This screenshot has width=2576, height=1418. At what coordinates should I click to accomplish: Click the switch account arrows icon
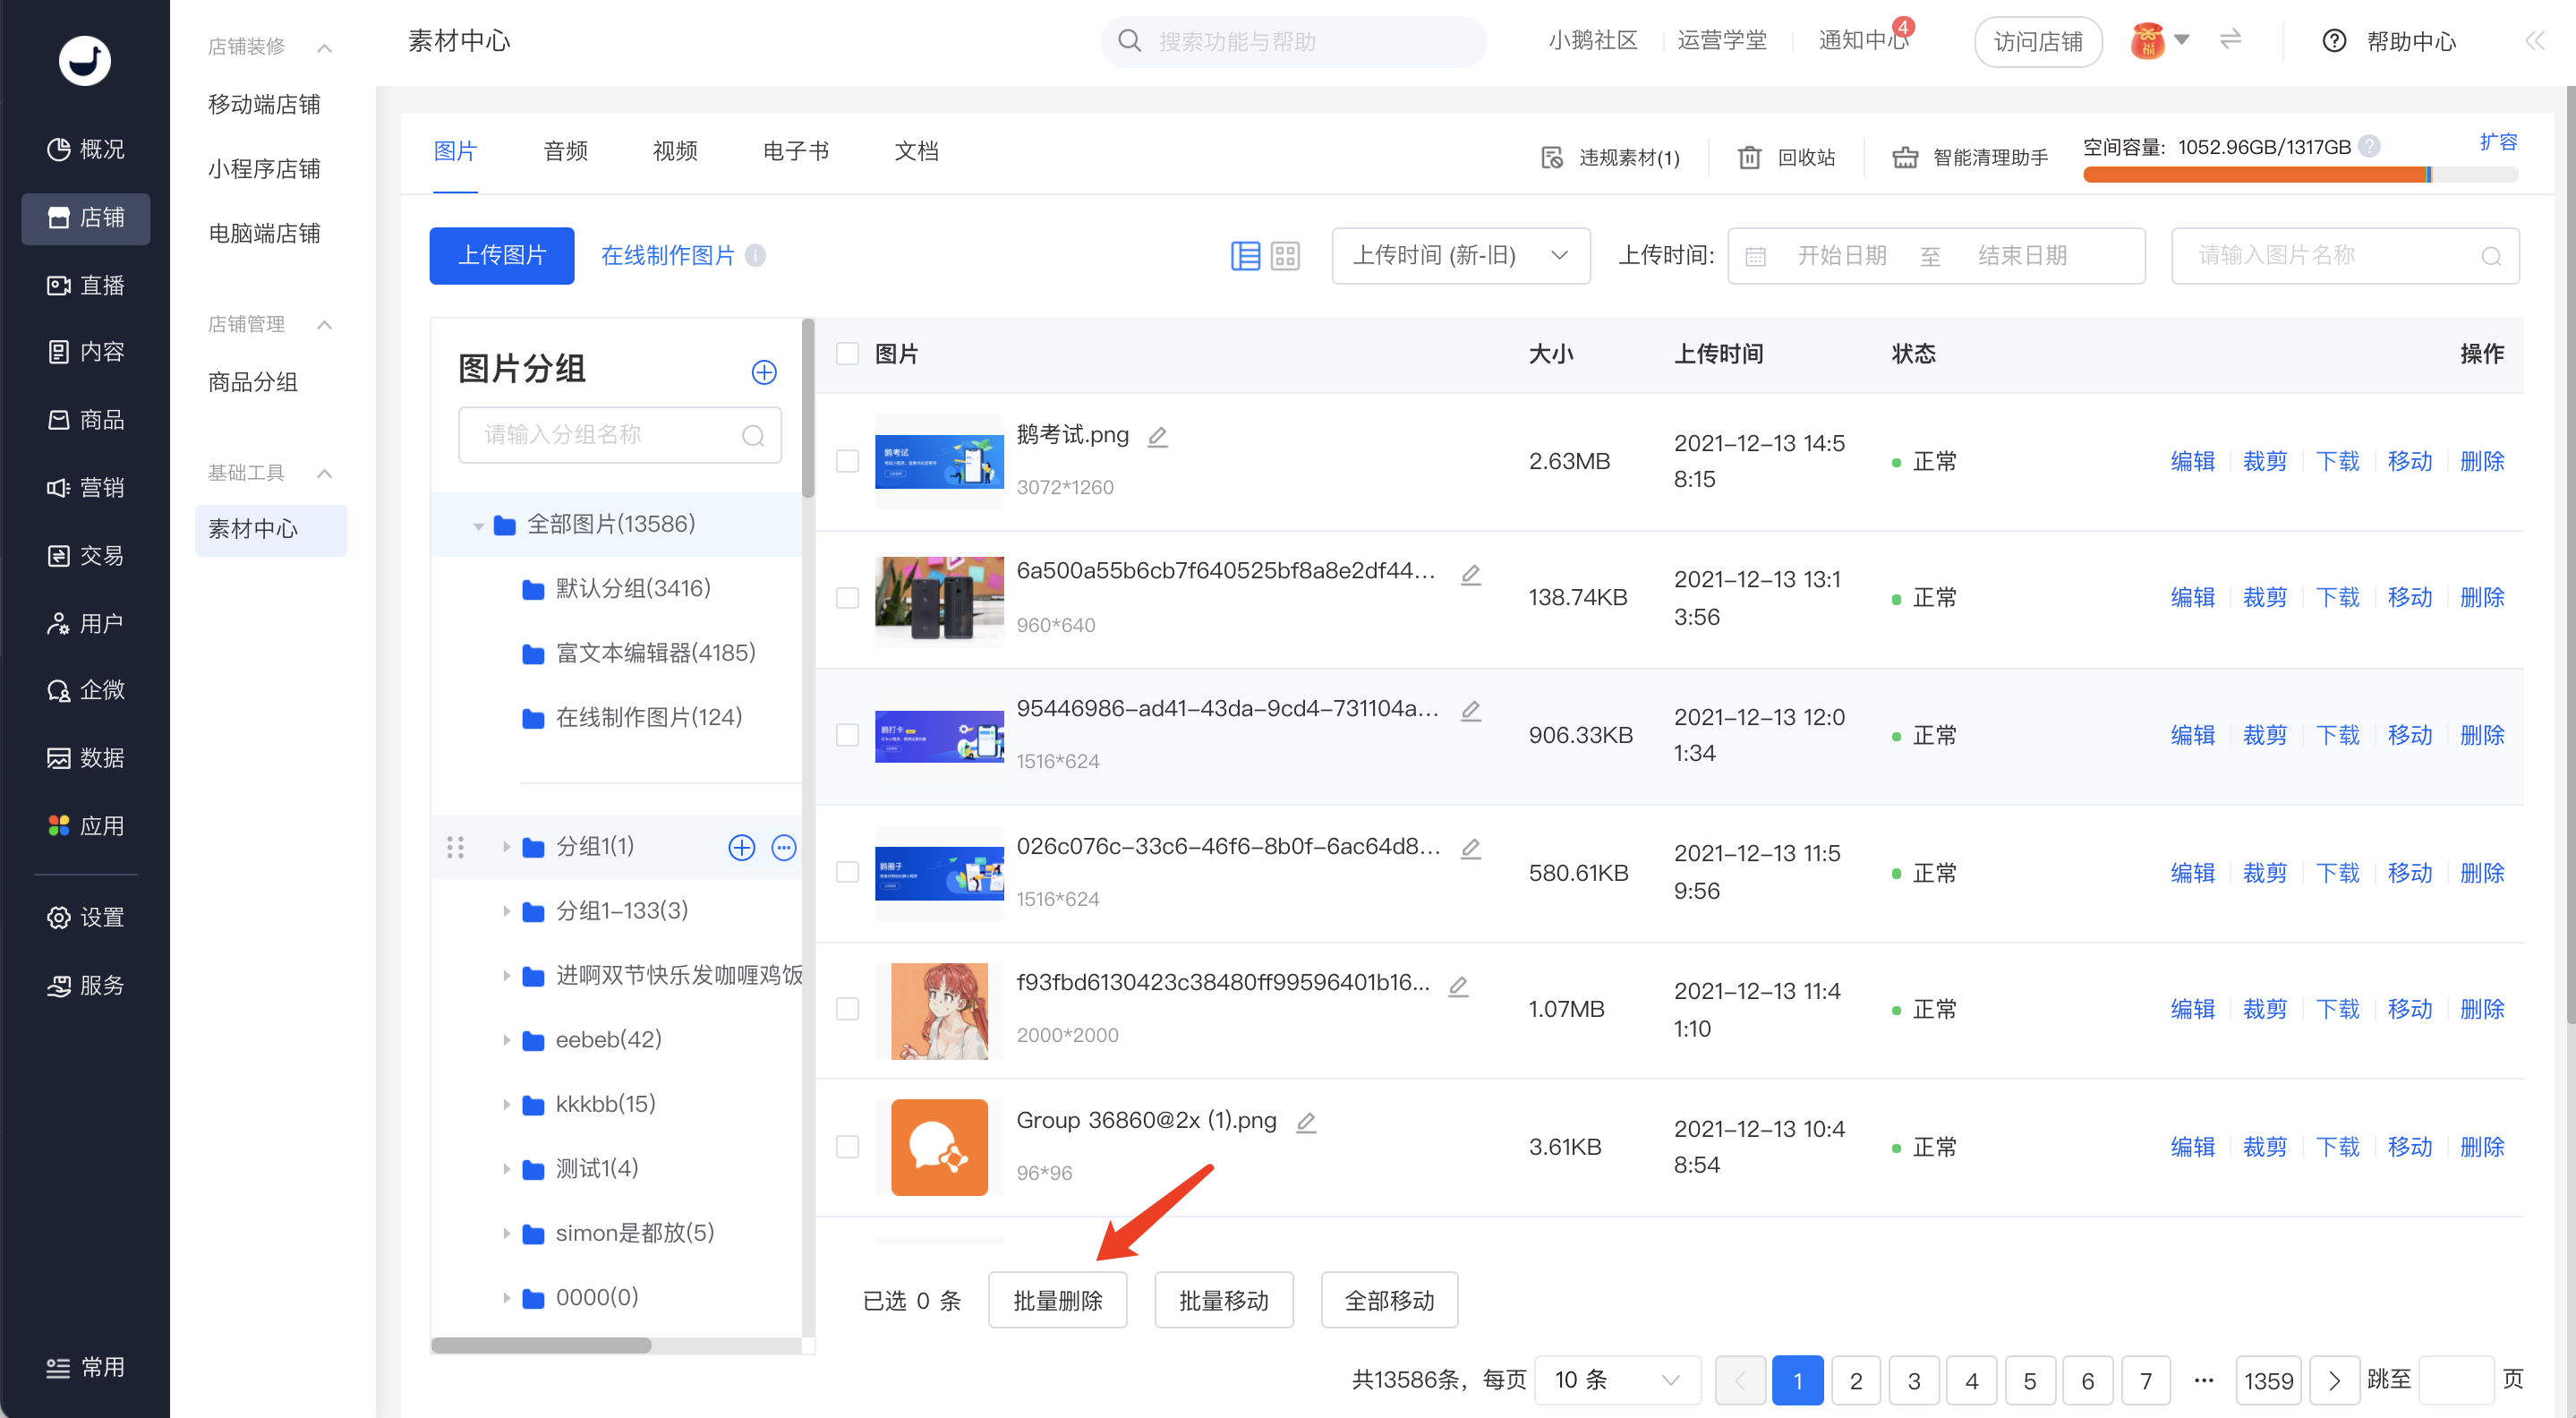click(x=2230, y=40)
